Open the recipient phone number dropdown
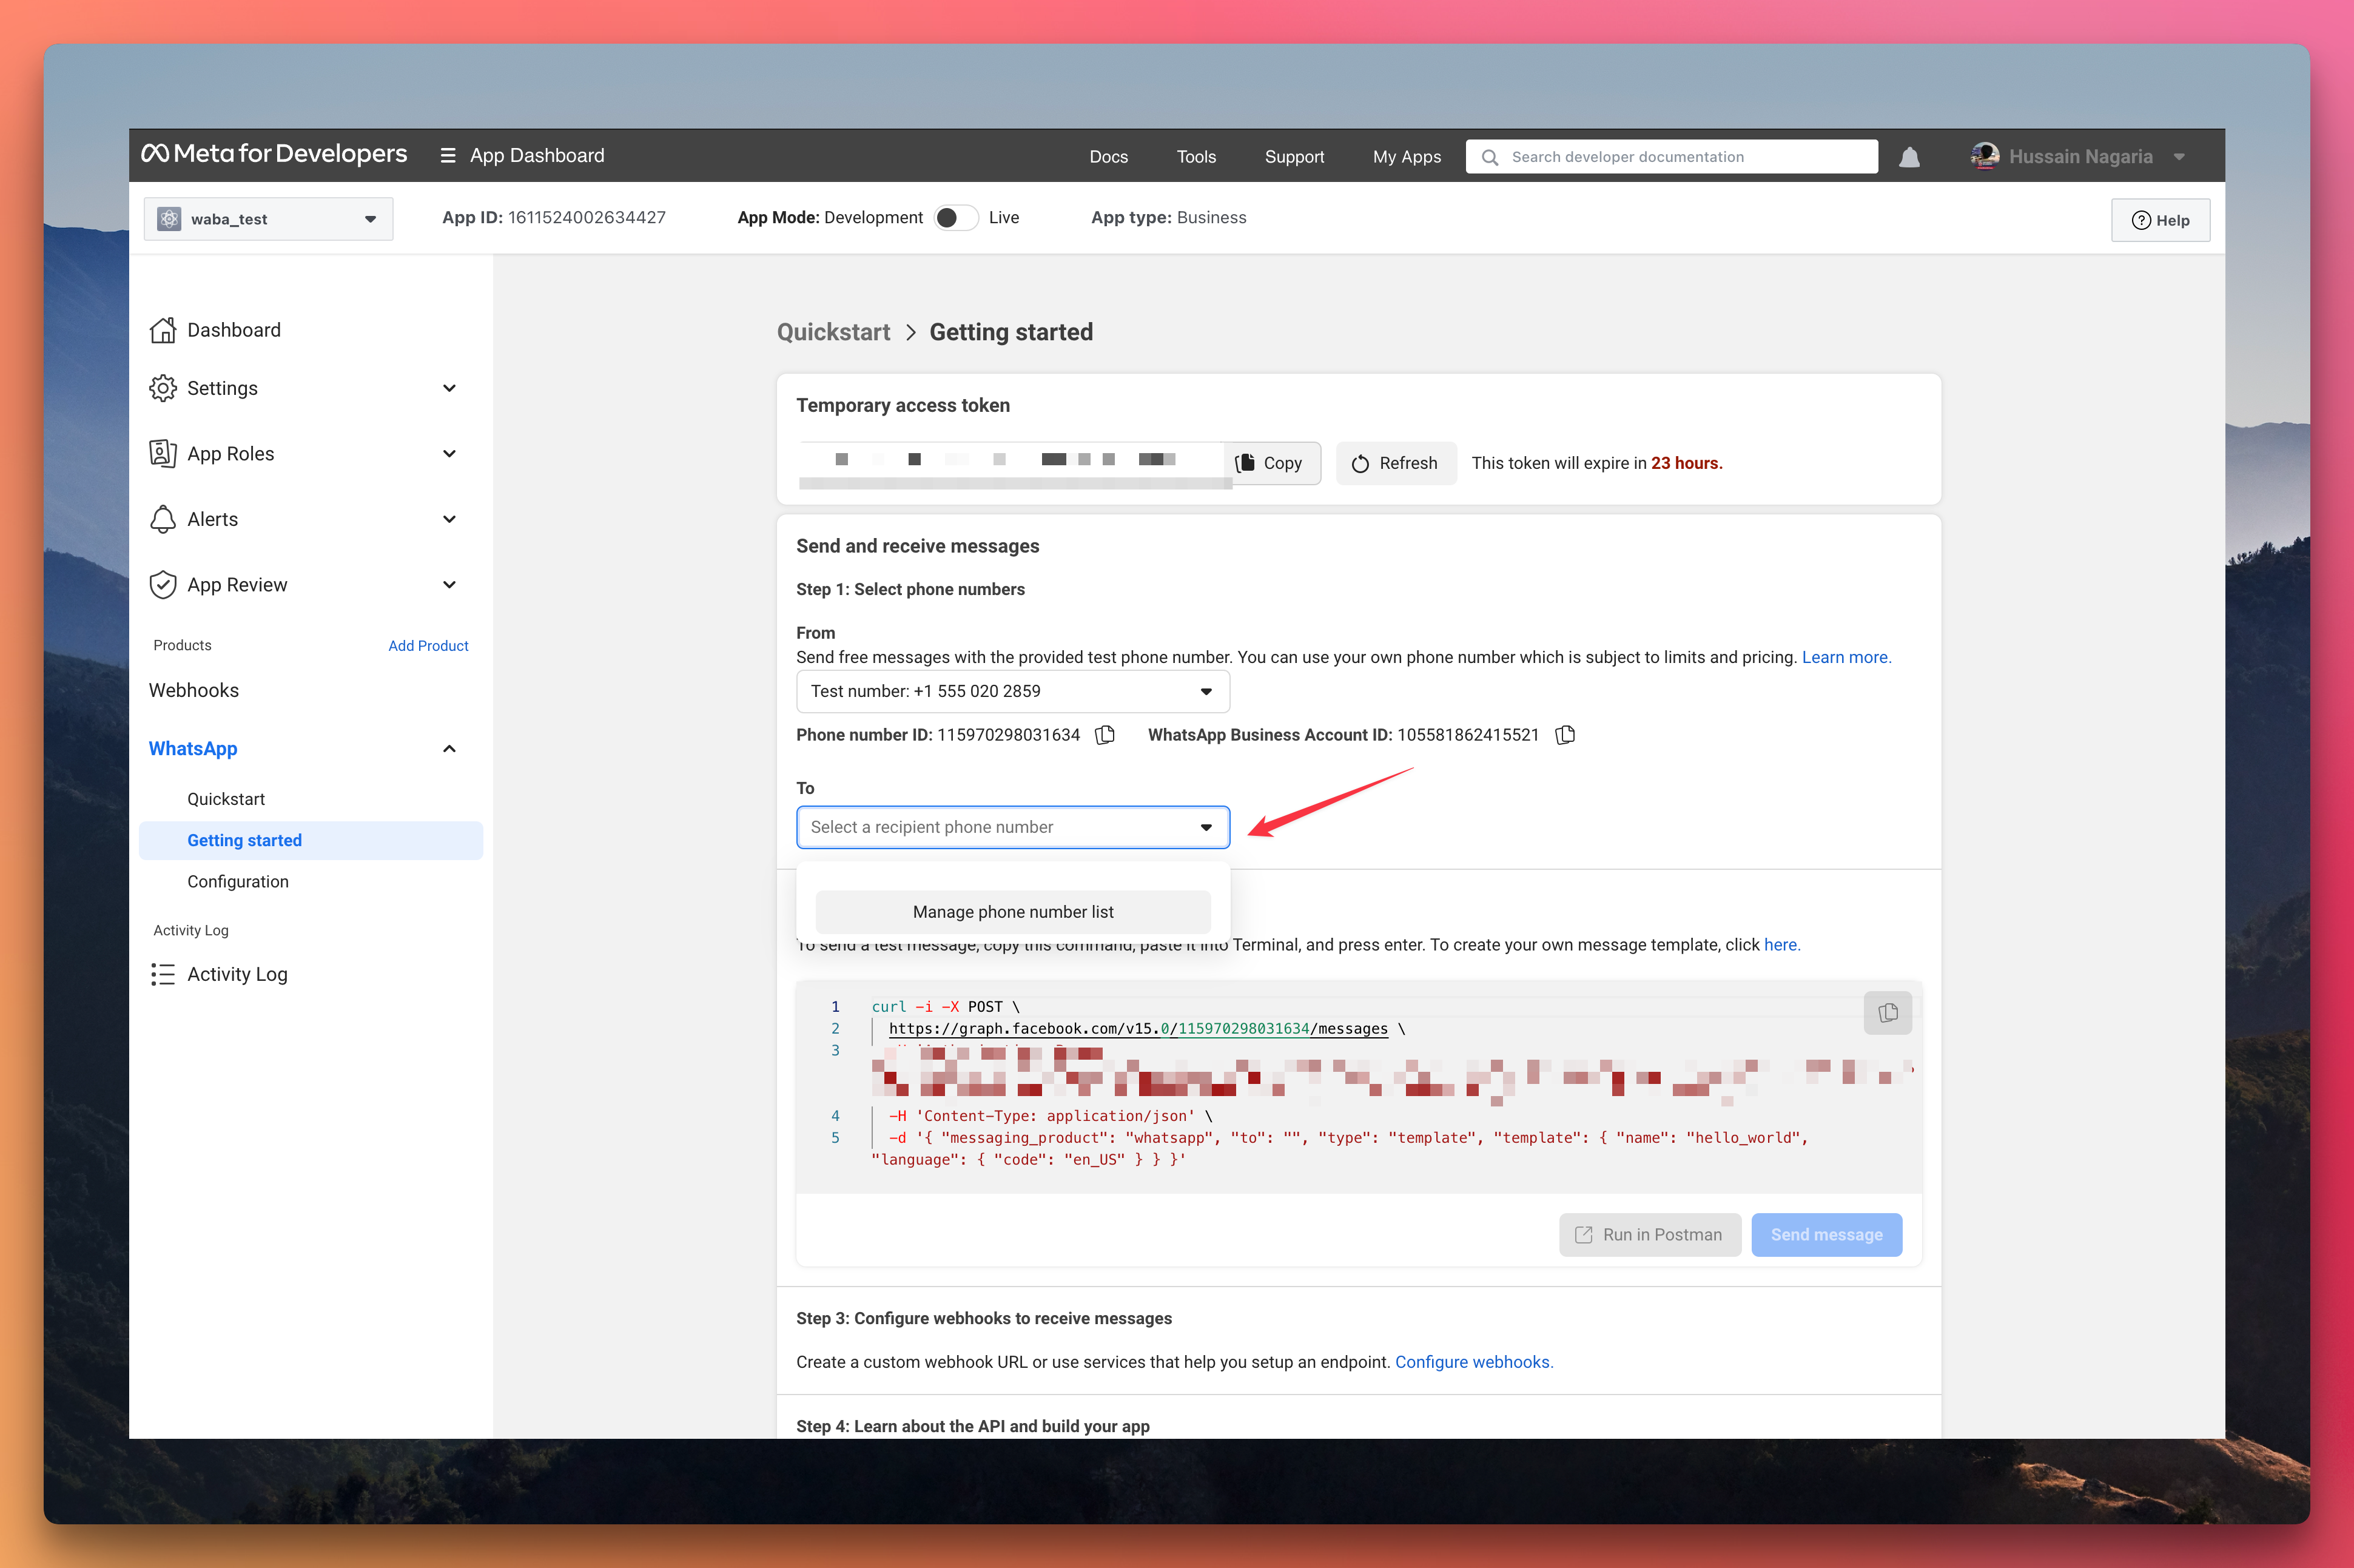The image size is (2354, 1568). pos(1012,827)
